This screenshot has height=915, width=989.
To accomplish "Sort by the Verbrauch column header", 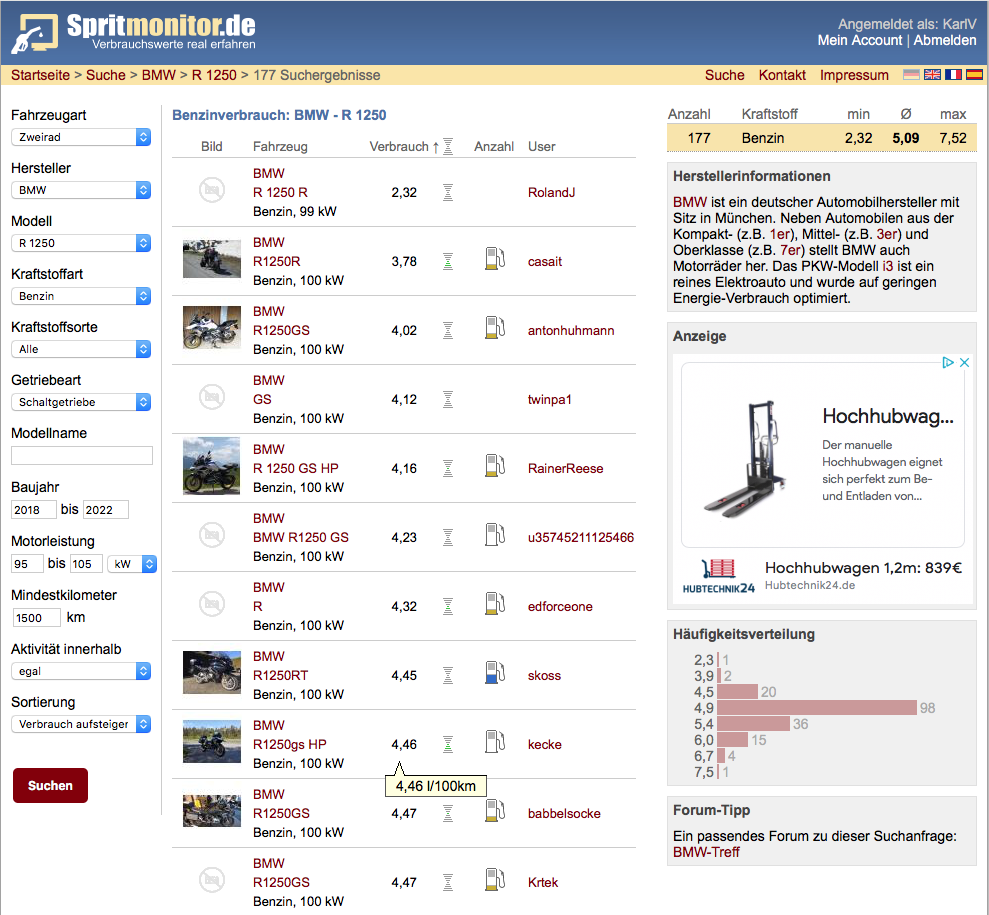I will [404, 146].
